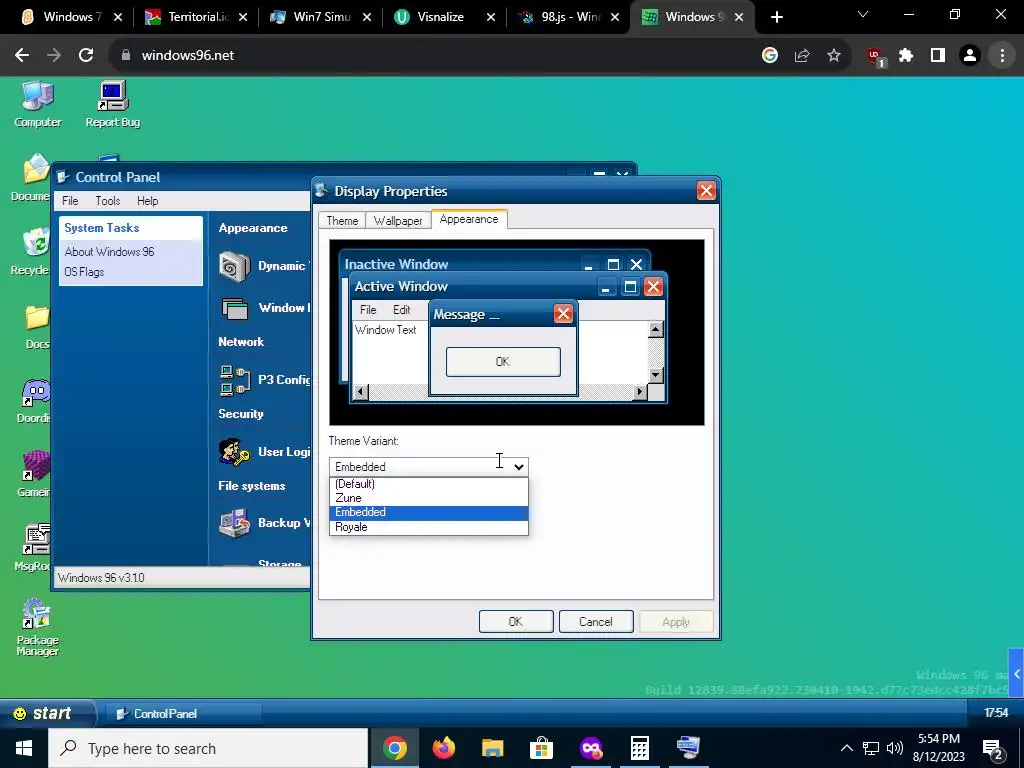This screenshot has width=1024, height=768.
Task: Reload the windows96.net page
Action: coord(86,56)
